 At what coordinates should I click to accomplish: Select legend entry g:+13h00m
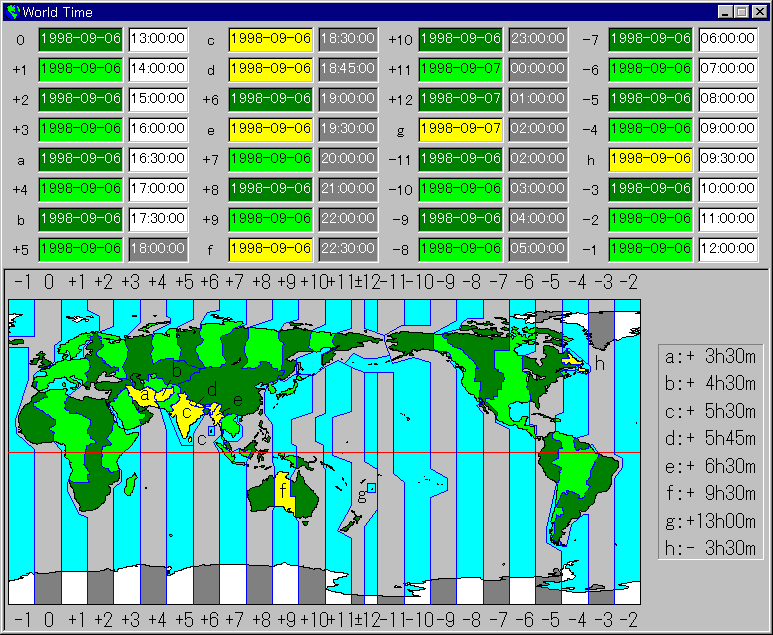click(710, 520)
